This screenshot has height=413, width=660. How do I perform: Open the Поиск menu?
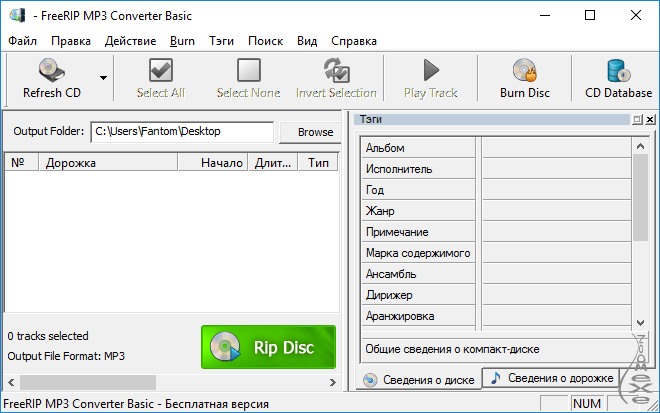tap(266, 41)
